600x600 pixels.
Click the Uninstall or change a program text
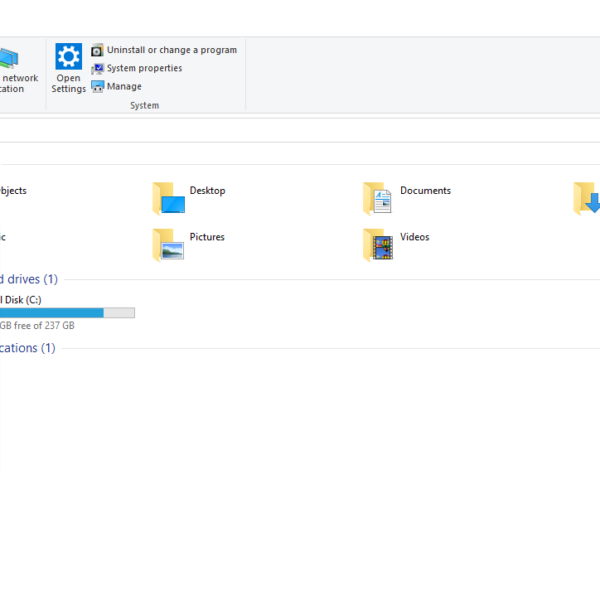171,50
